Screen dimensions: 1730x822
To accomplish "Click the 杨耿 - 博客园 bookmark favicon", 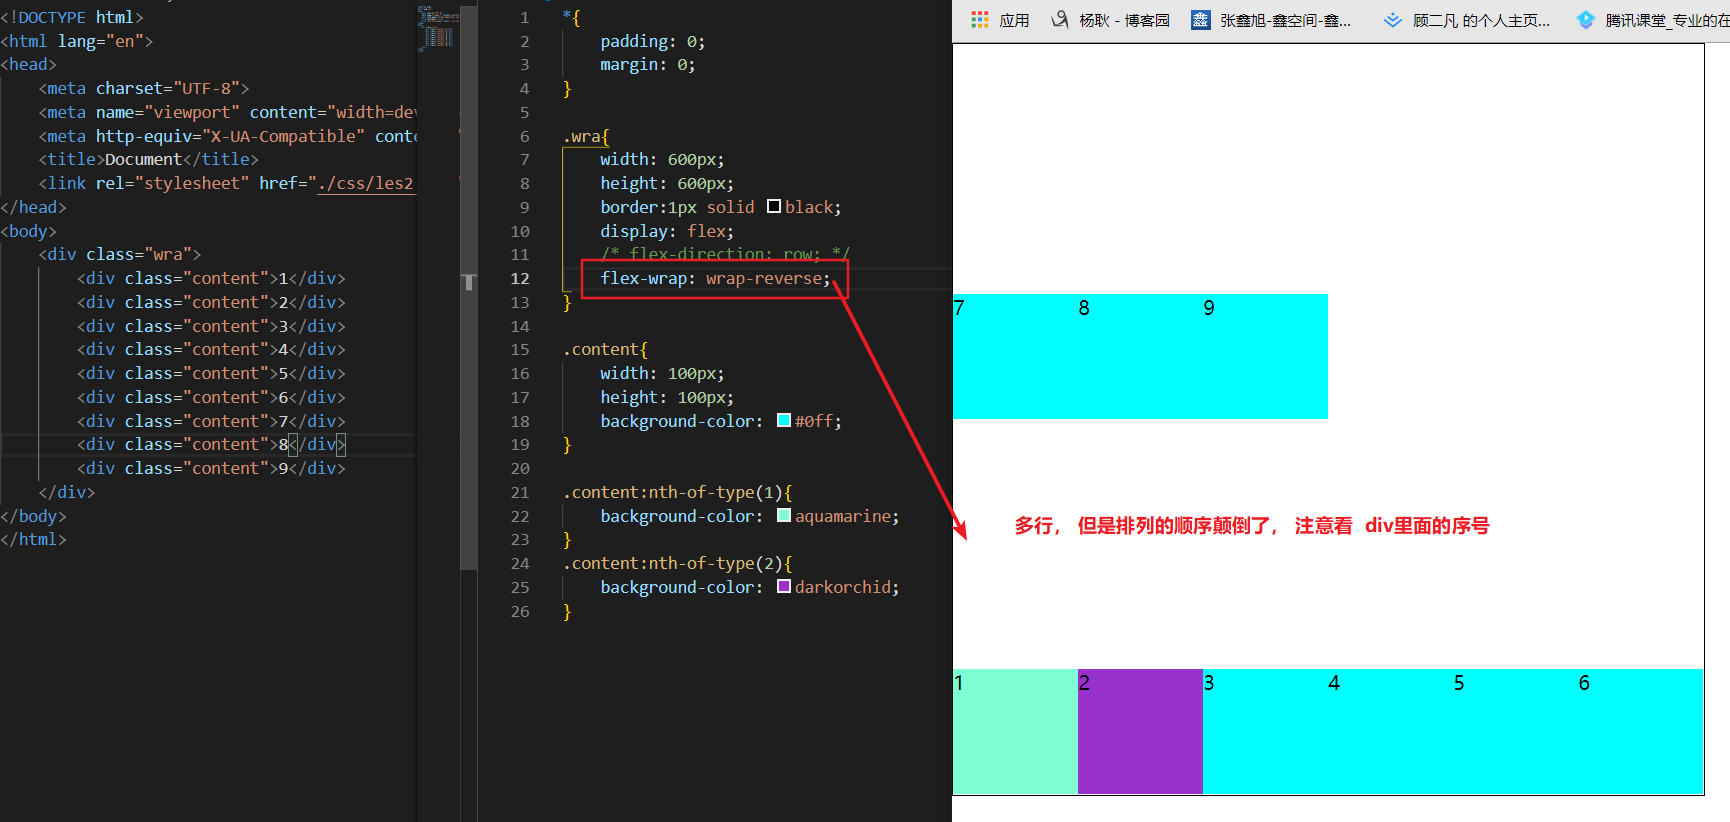I will click(x=1060, y=20).
